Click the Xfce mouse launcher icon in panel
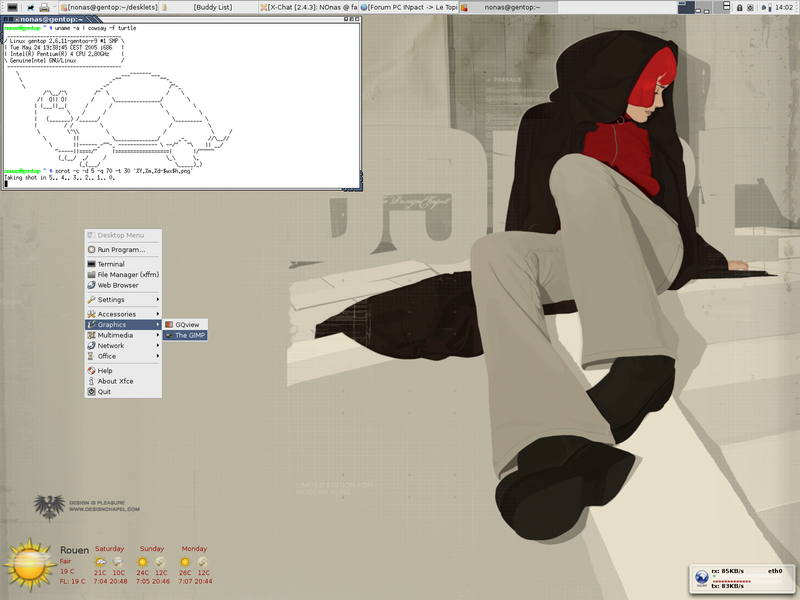 pyautogui.click(x=30, y=7)
